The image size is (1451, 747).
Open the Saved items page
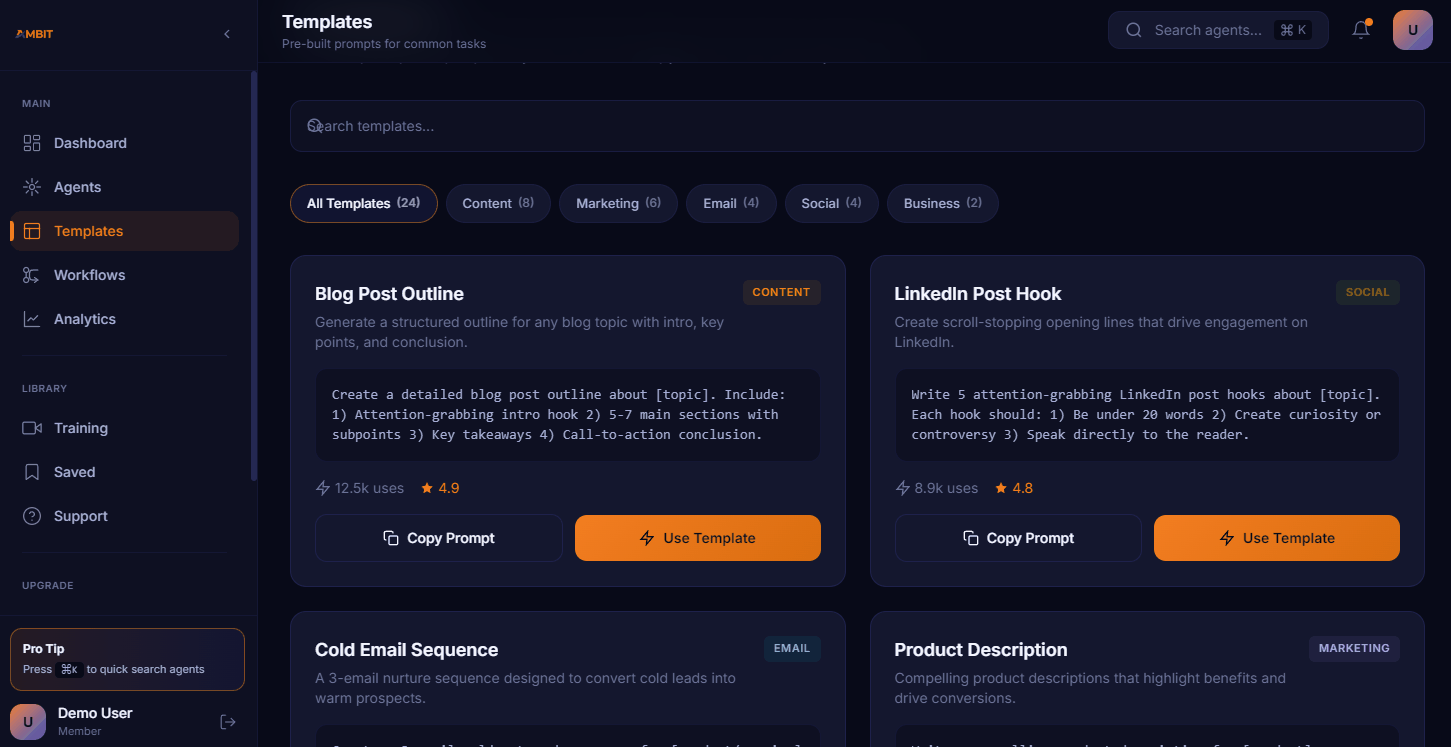[74, 472]
